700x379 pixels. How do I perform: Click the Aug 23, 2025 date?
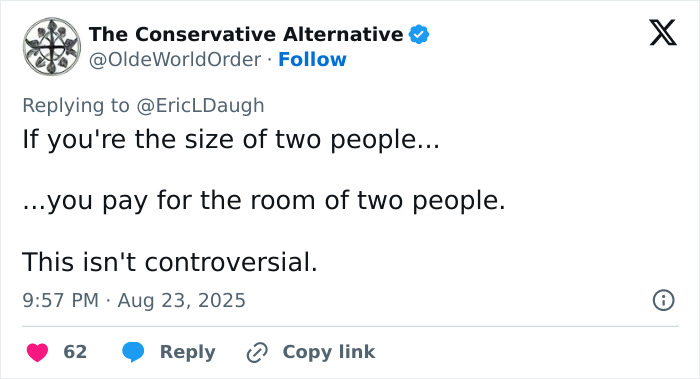(x=182, y=300)
